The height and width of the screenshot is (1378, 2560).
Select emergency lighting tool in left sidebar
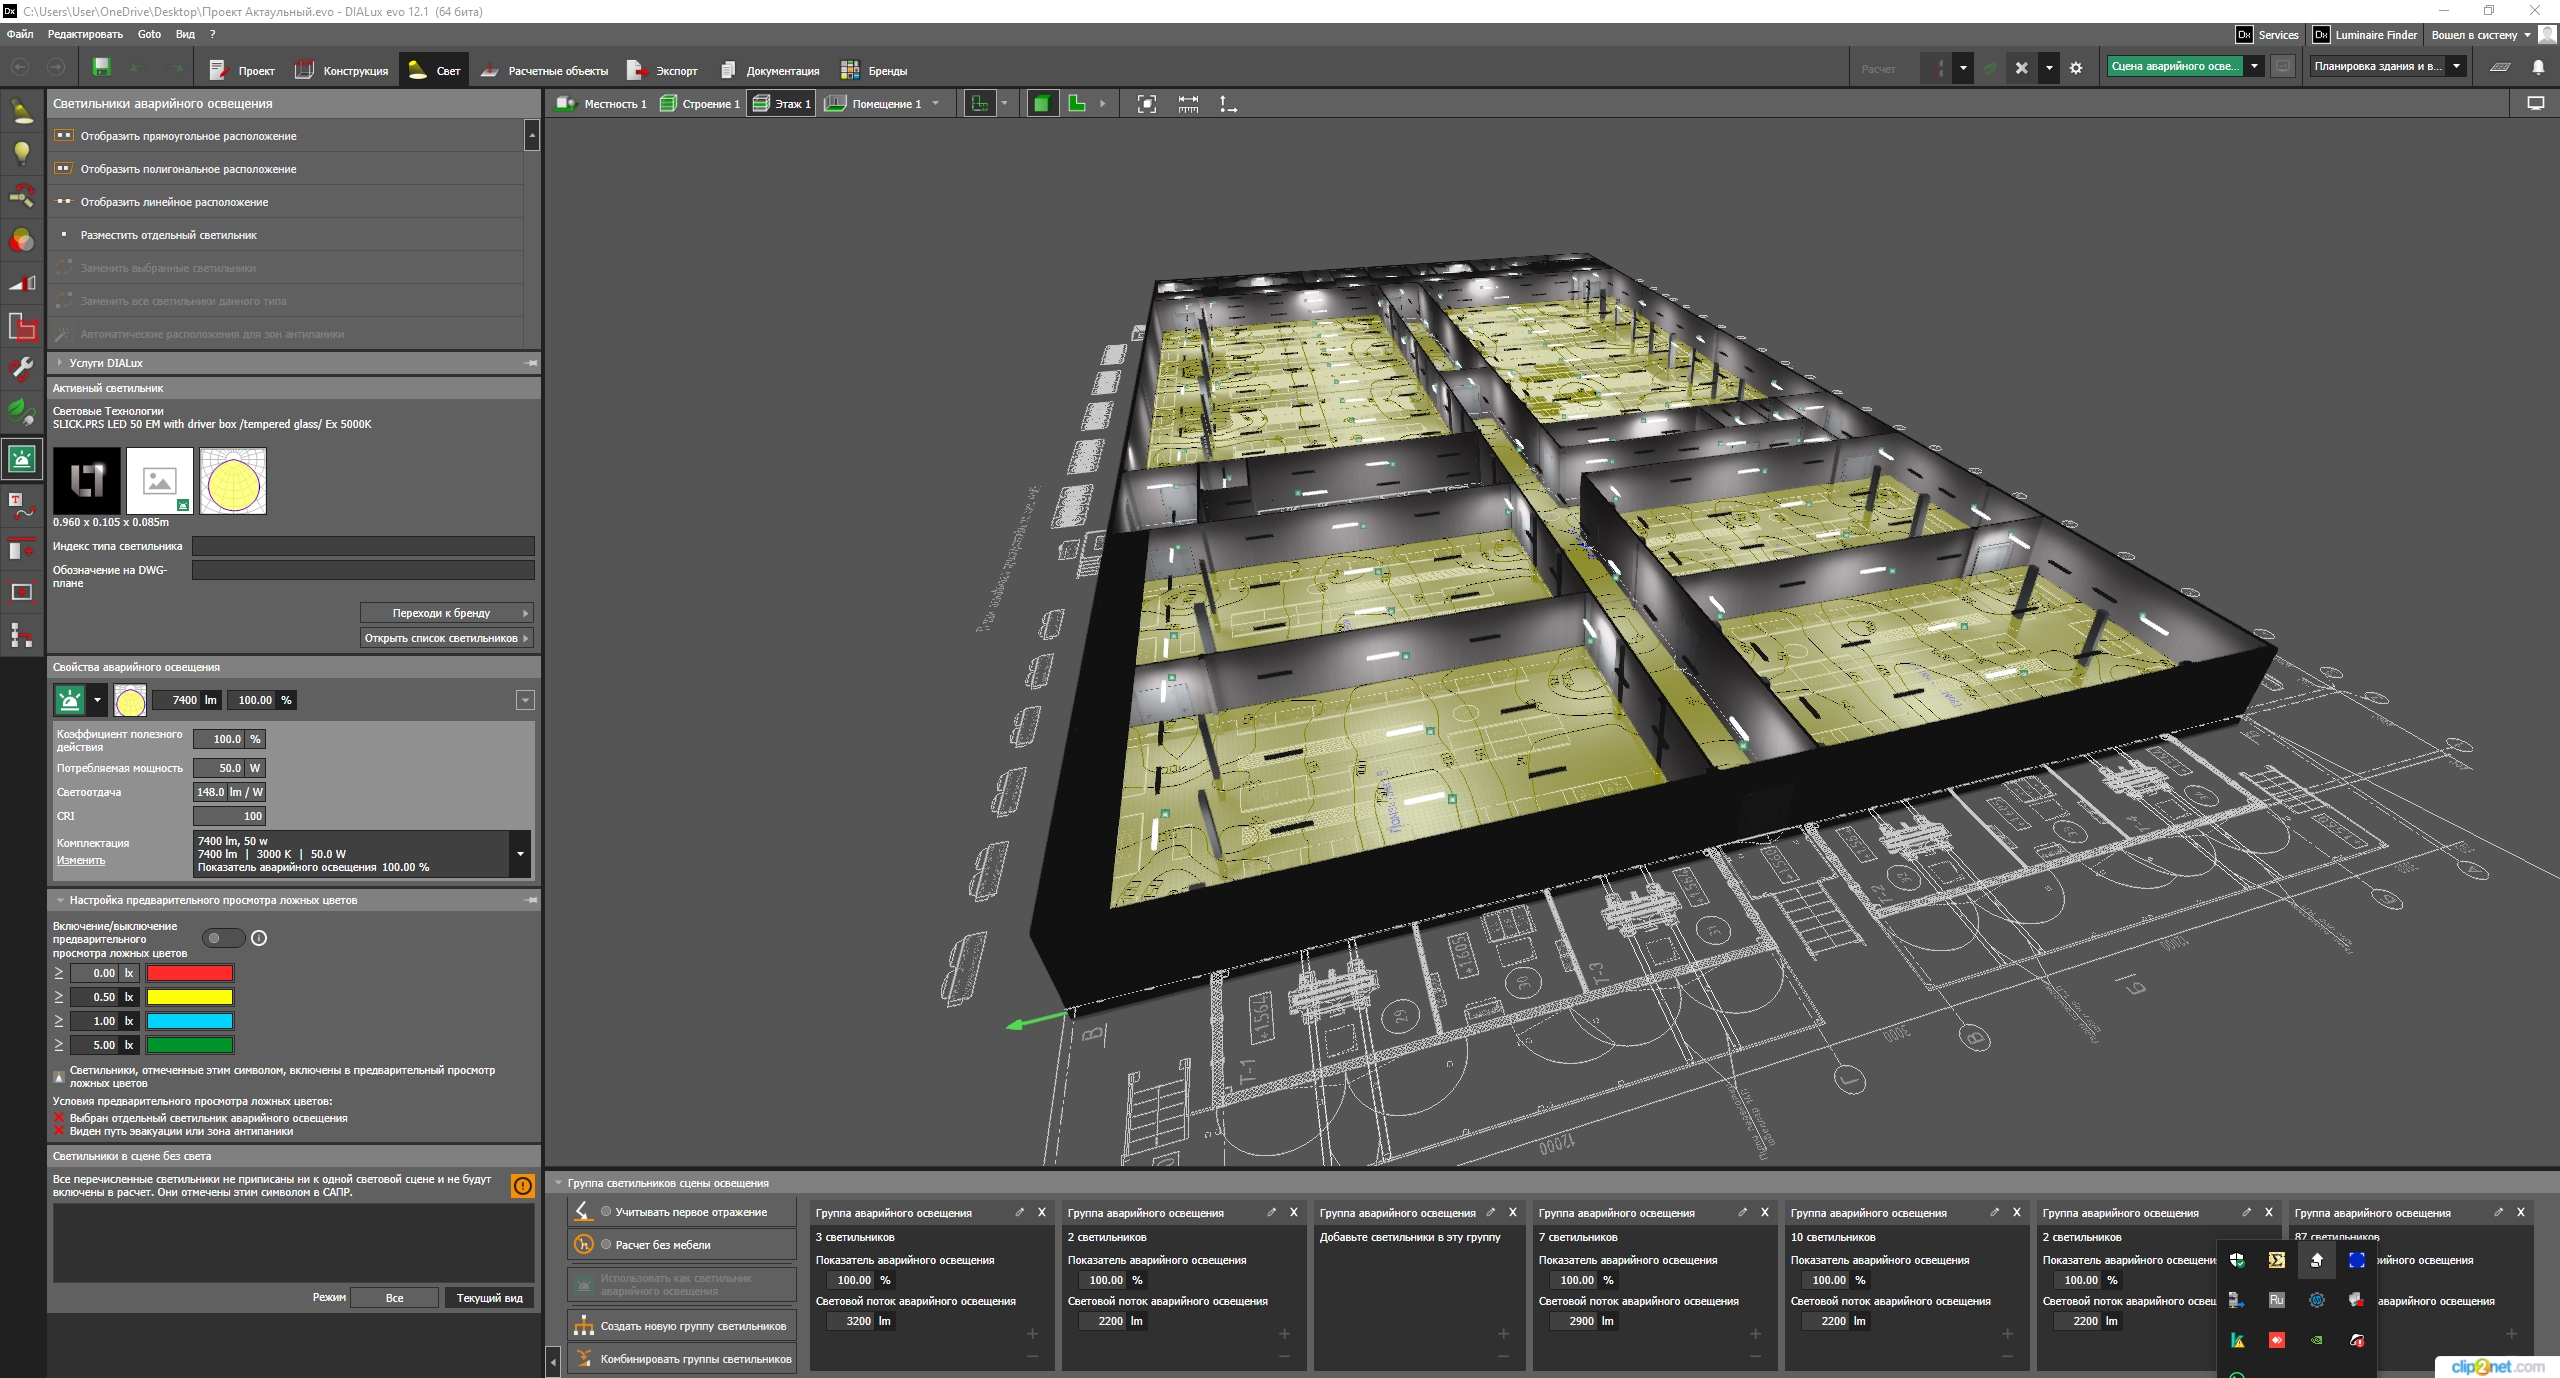22,459
